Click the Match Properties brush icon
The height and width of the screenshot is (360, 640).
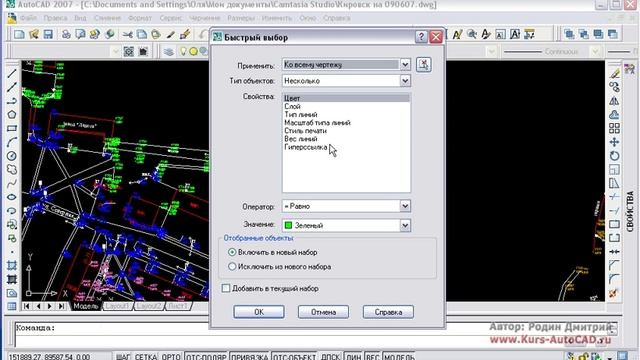click(x=185, y=34)
